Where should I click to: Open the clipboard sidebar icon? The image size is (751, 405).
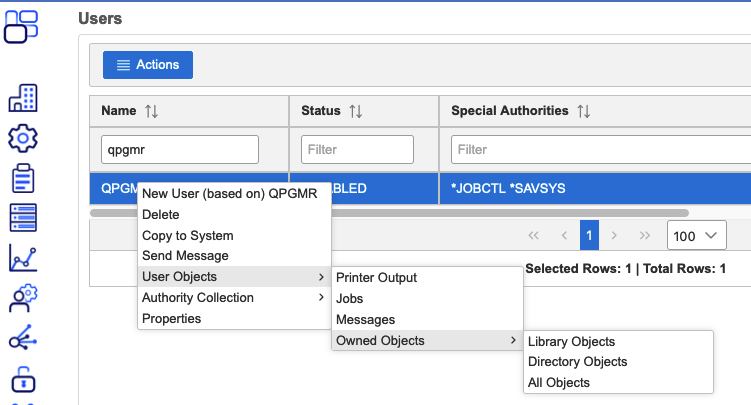pyautogui.click(x=22, y=177)
